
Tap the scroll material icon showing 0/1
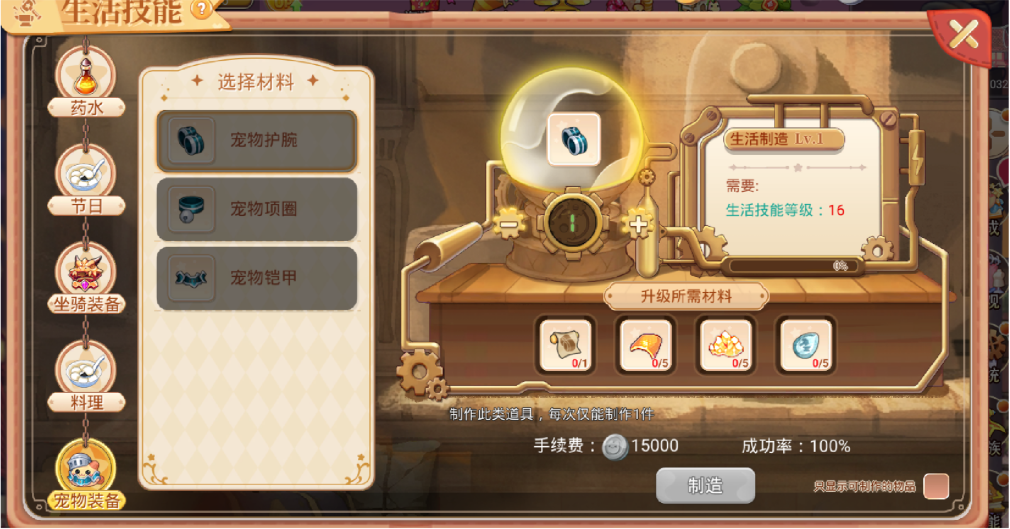pyautogui.click(x=565, y=345)
